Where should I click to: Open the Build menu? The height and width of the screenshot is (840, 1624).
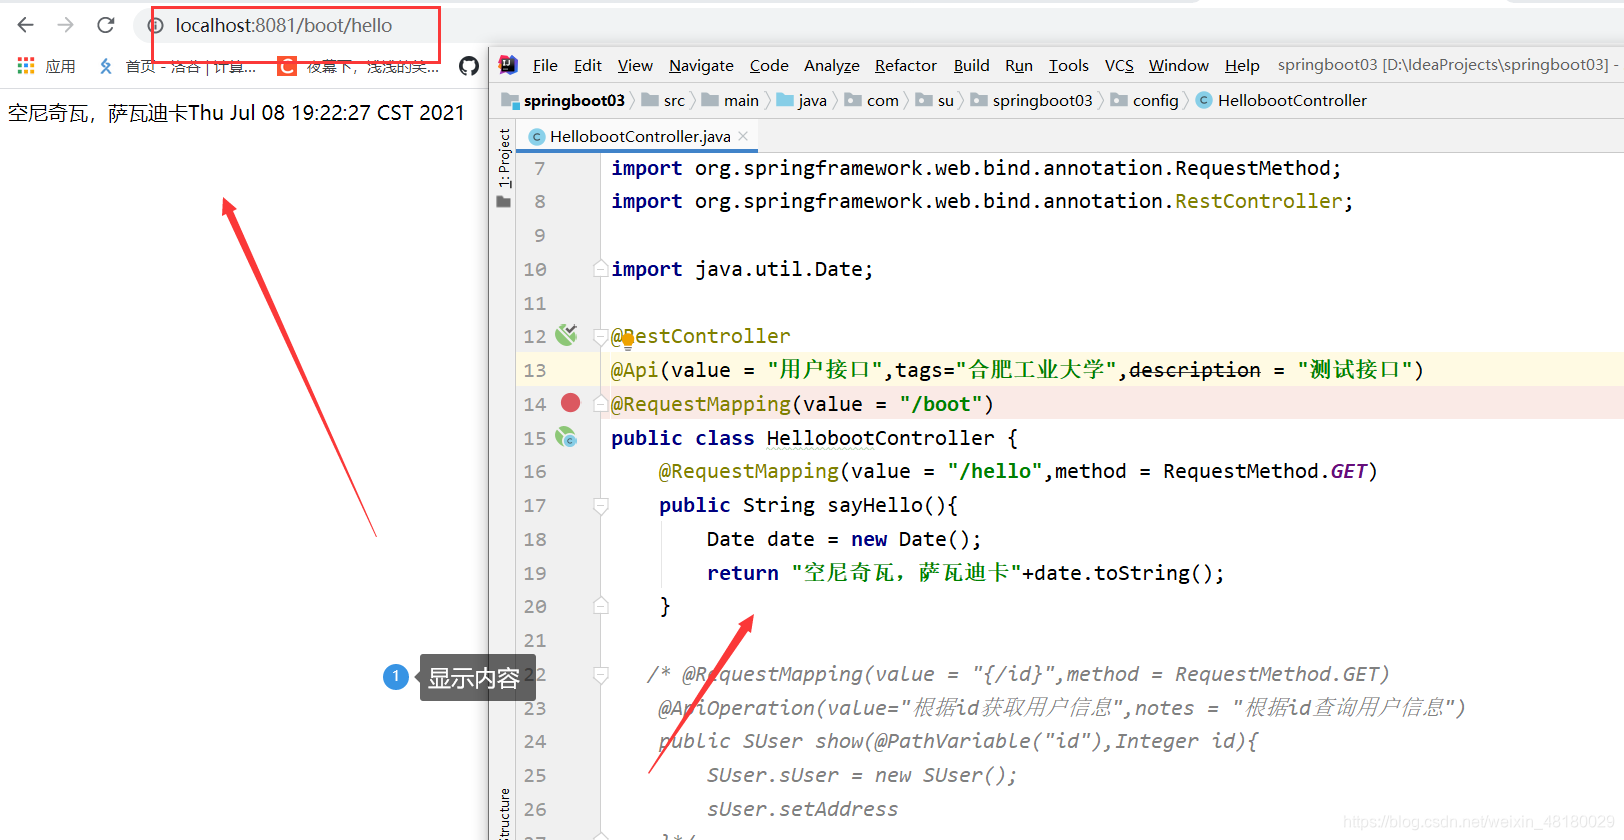971,65
